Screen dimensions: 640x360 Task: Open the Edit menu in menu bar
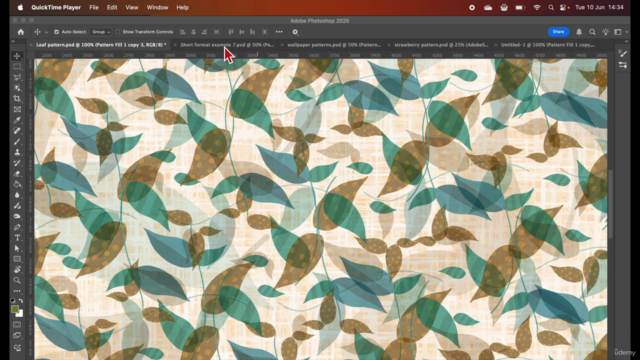coord(112,7)
